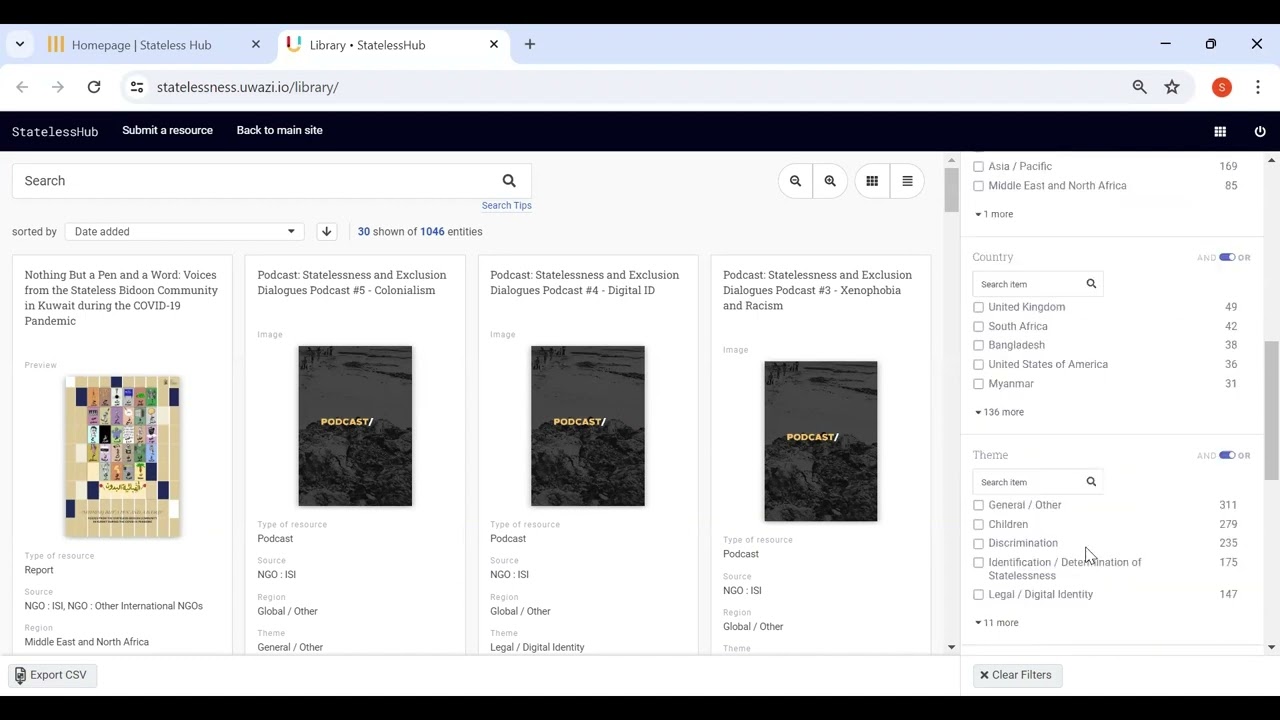
Task: Open Podcast #5 Colonialism card title
Action: coord(352,283)
